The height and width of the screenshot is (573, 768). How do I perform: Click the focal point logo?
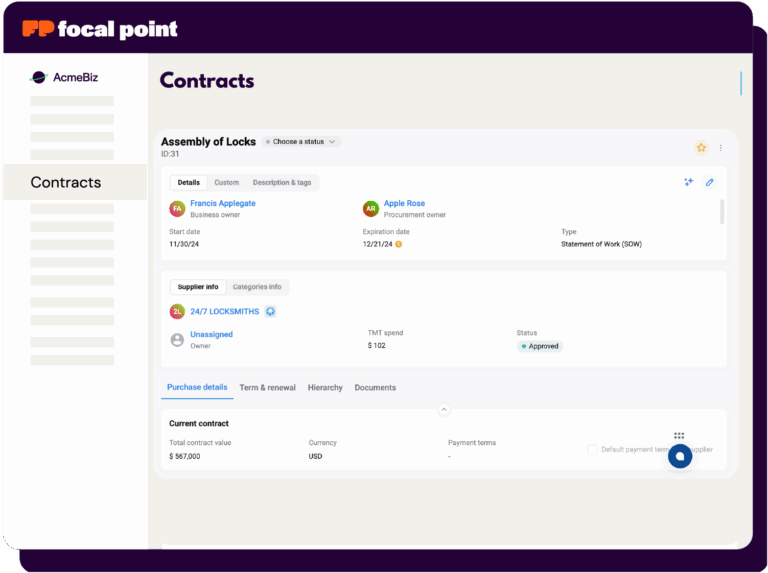click(100, 29)
